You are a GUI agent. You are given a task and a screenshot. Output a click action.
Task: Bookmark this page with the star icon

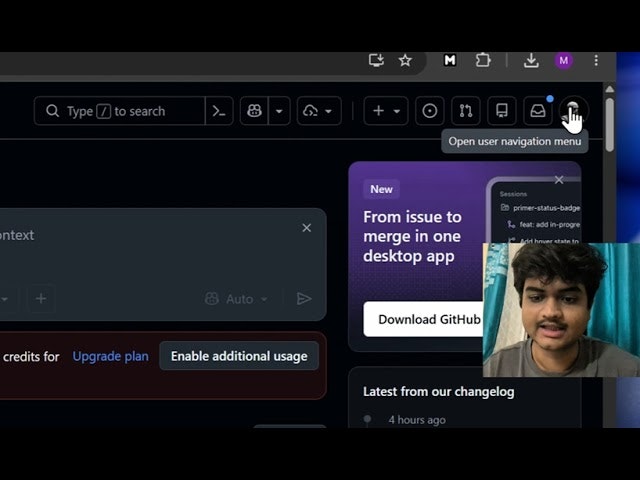click(x=405, y=60)
